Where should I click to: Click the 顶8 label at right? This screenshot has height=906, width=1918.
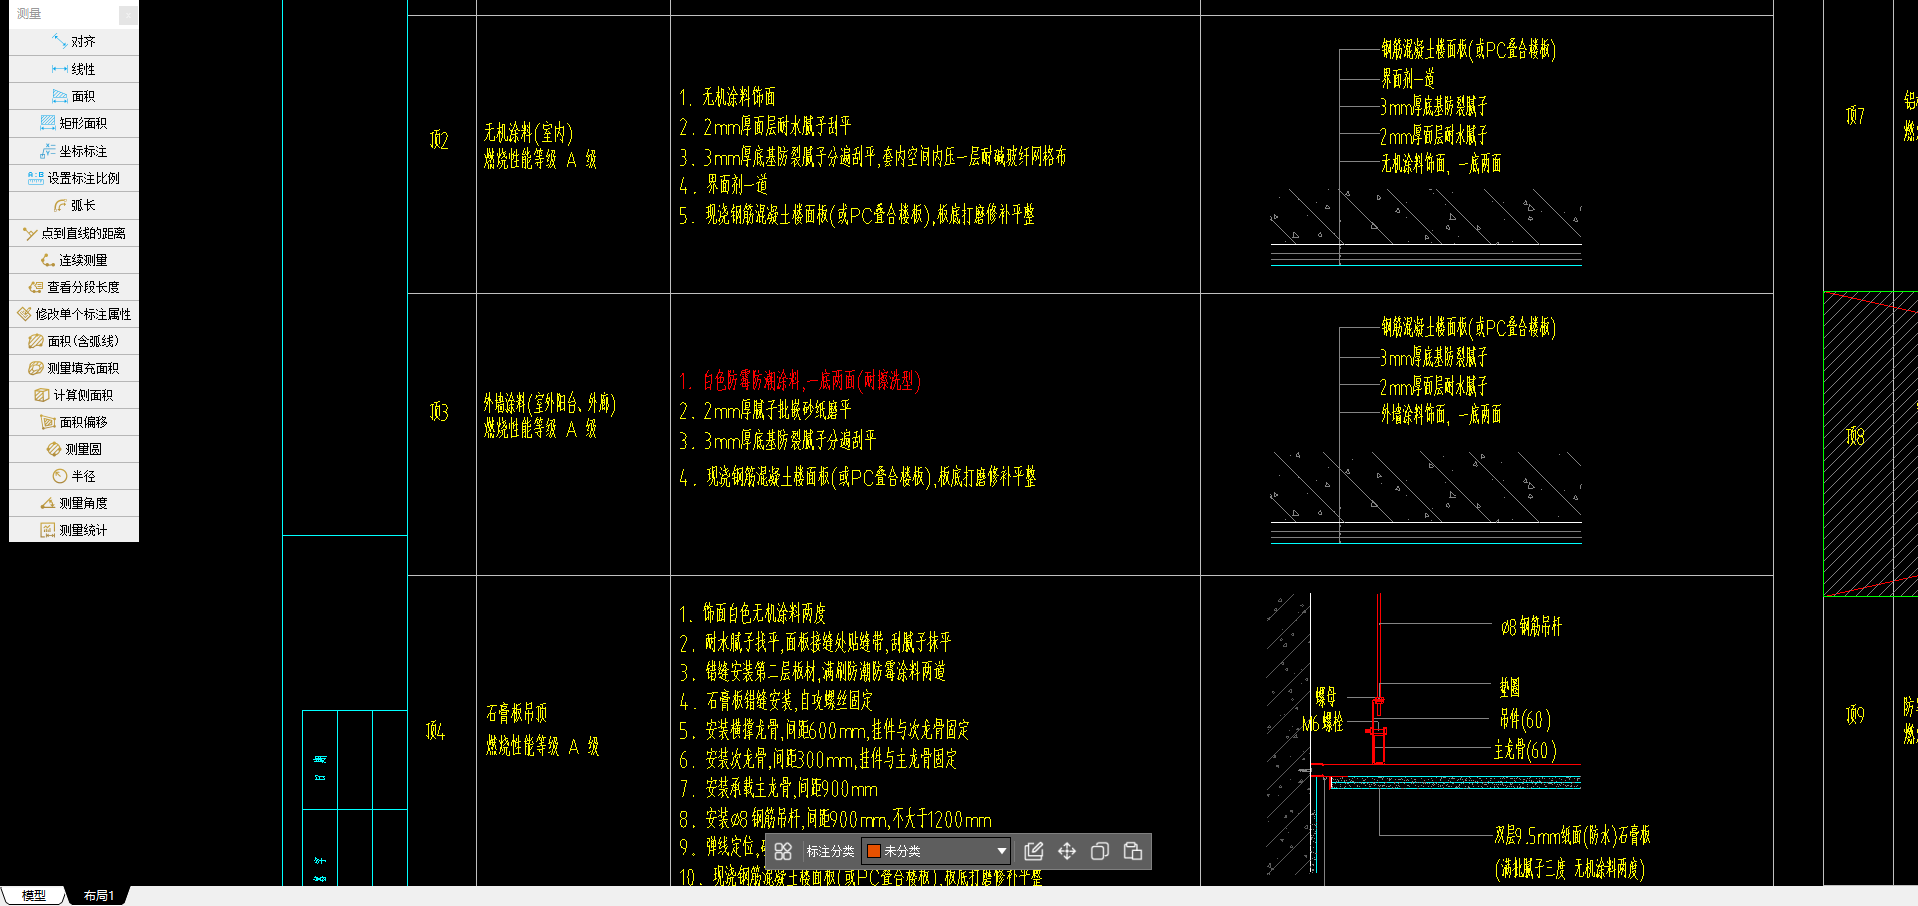[x=1855, y=436]
